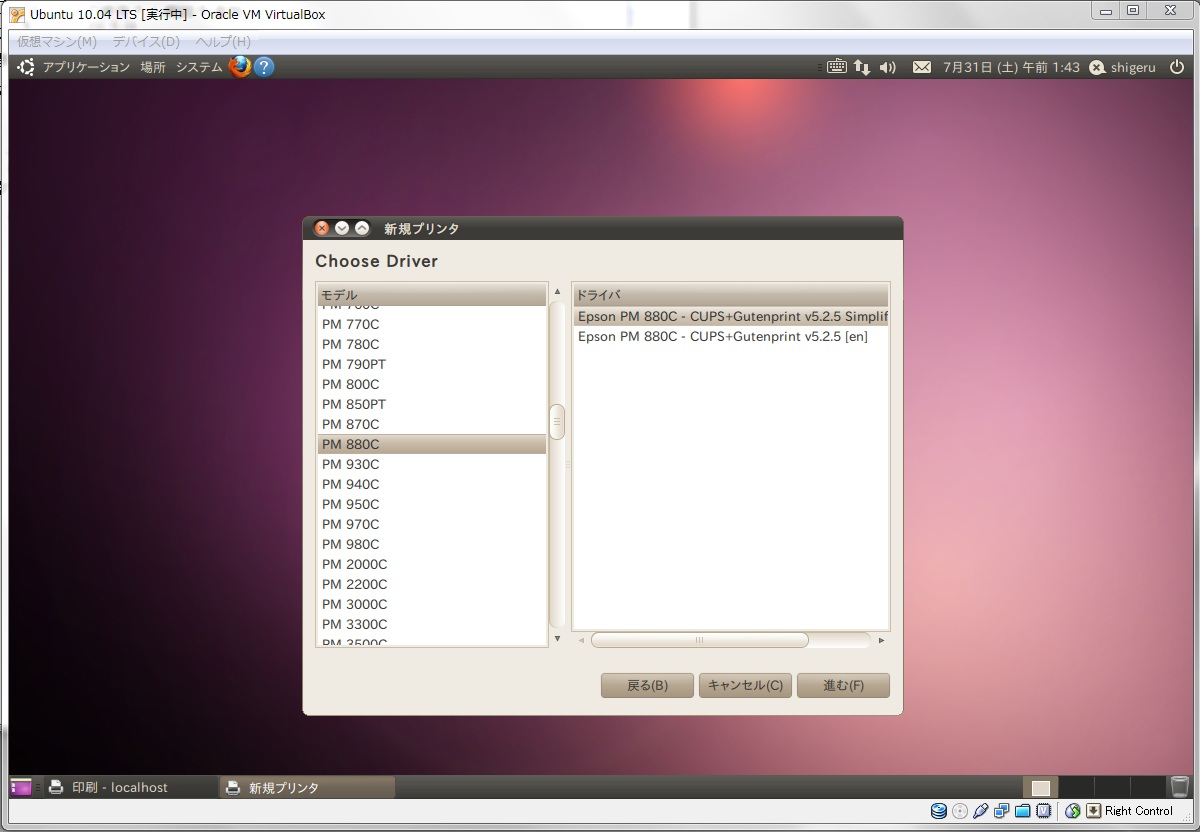The height and width of the screenshot is (832, 1200).
Task: Click the 進む(F) button
Action: (x=843, y=686)
